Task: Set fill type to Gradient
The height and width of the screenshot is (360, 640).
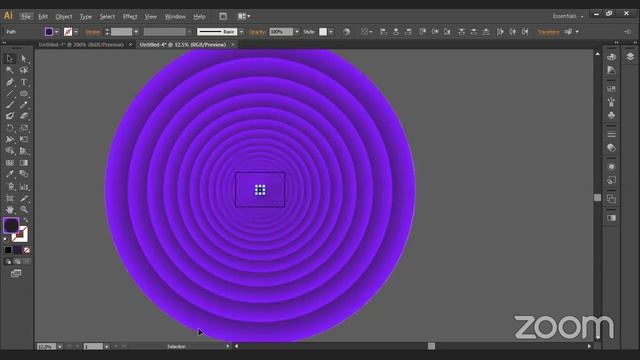Action: tap(17, 250)
